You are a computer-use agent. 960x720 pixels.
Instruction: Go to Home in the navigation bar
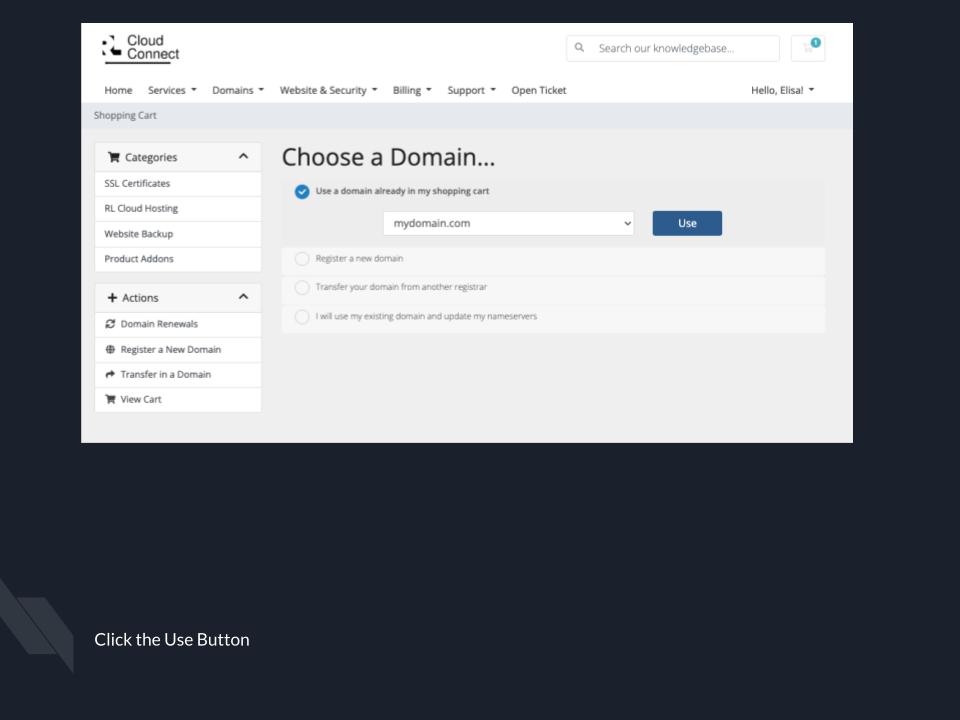[x=118, y=90]
